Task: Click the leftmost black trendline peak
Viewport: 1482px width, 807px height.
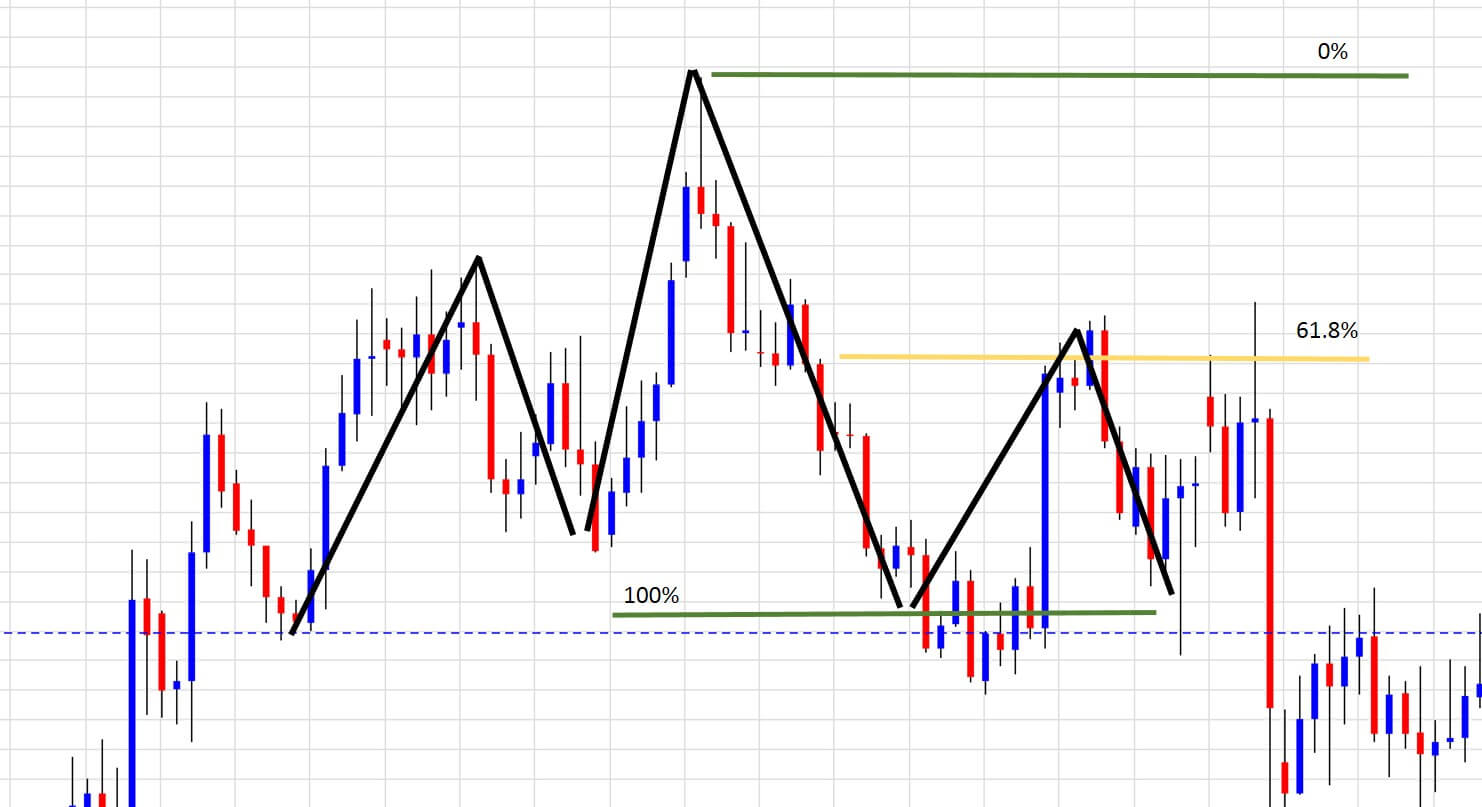Action: (x=478, y=258)
